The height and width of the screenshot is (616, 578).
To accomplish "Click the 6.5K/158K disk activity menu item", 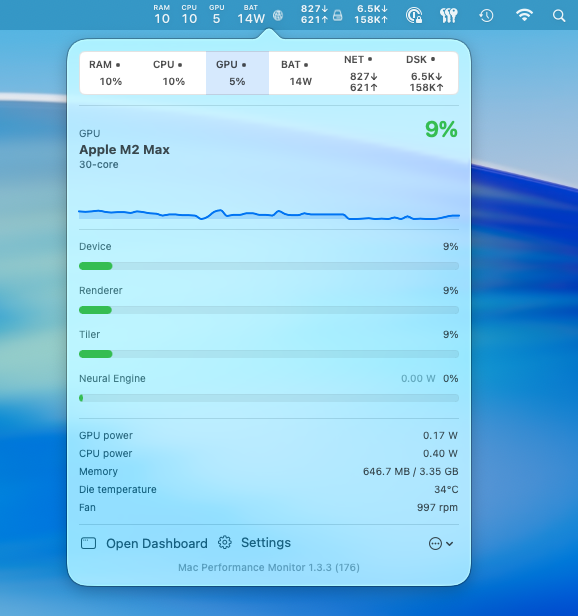I will click(x=371, y=15).
